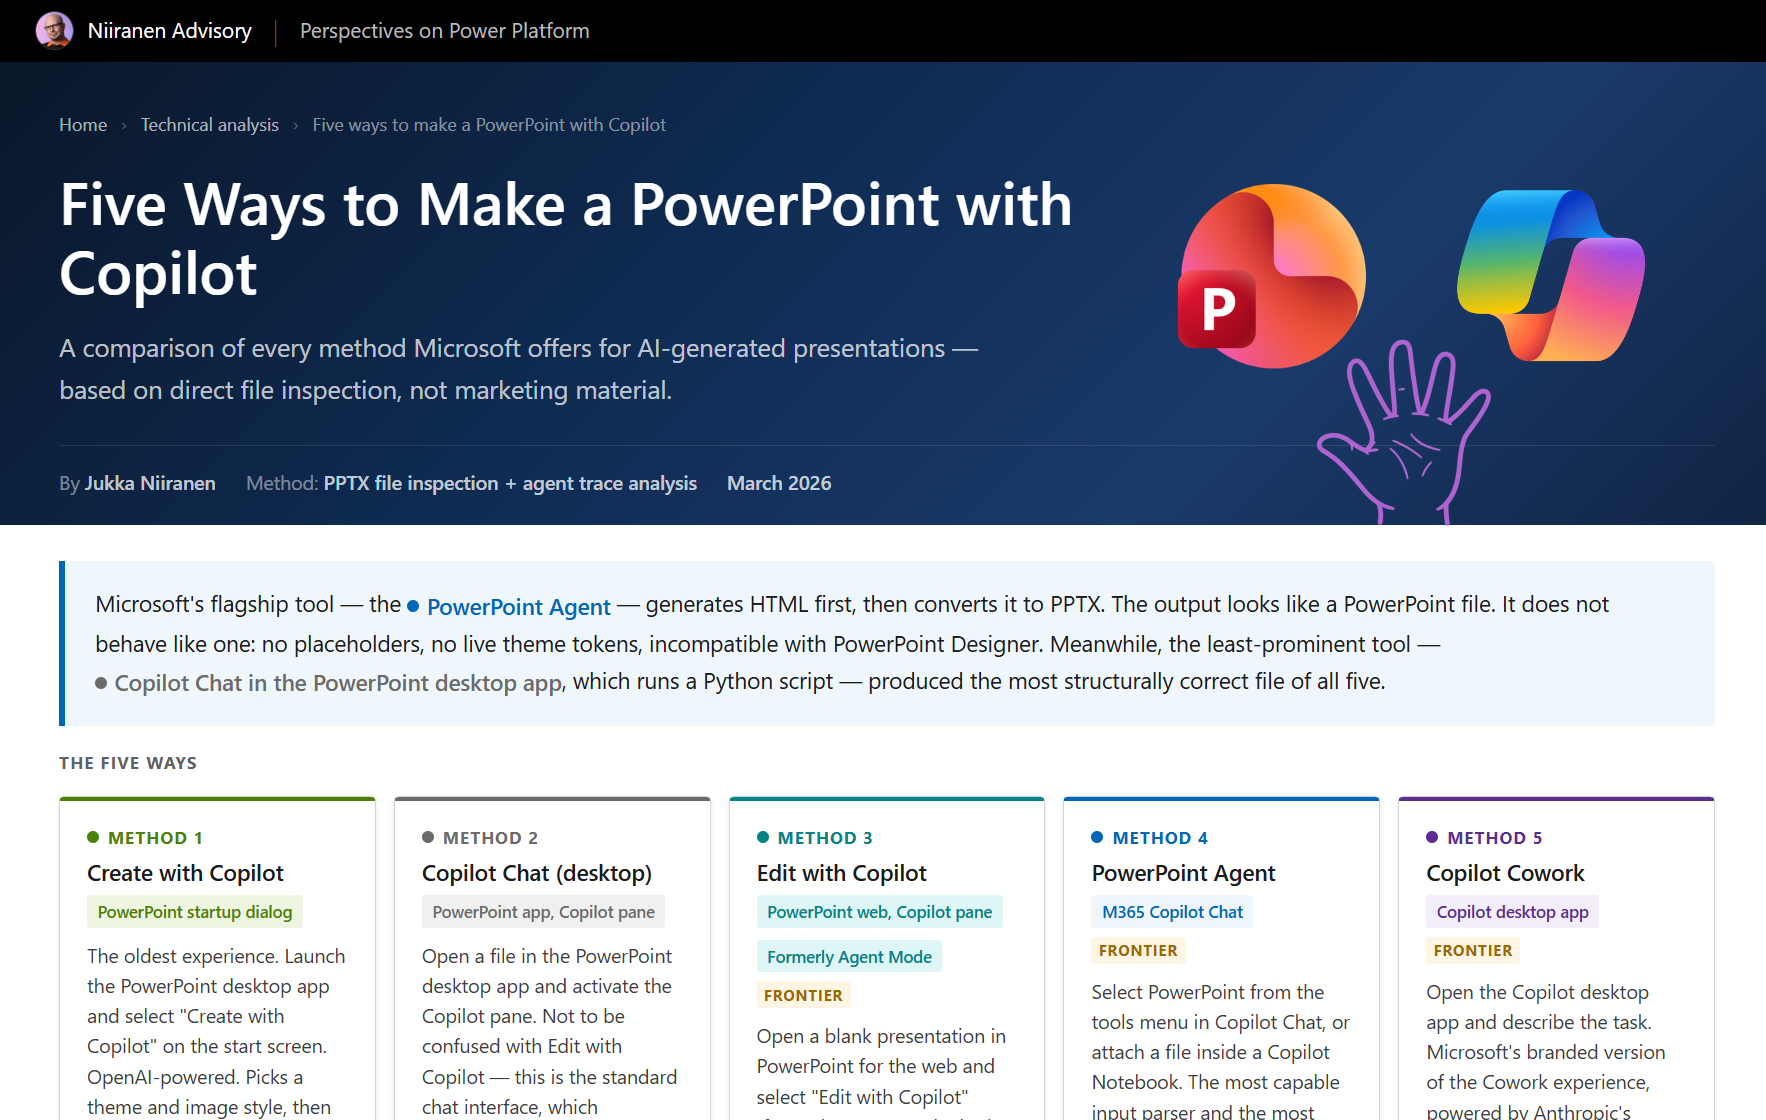
Task: Open the Technical analysis breadcrumb
Action: (x=209, y=124)
